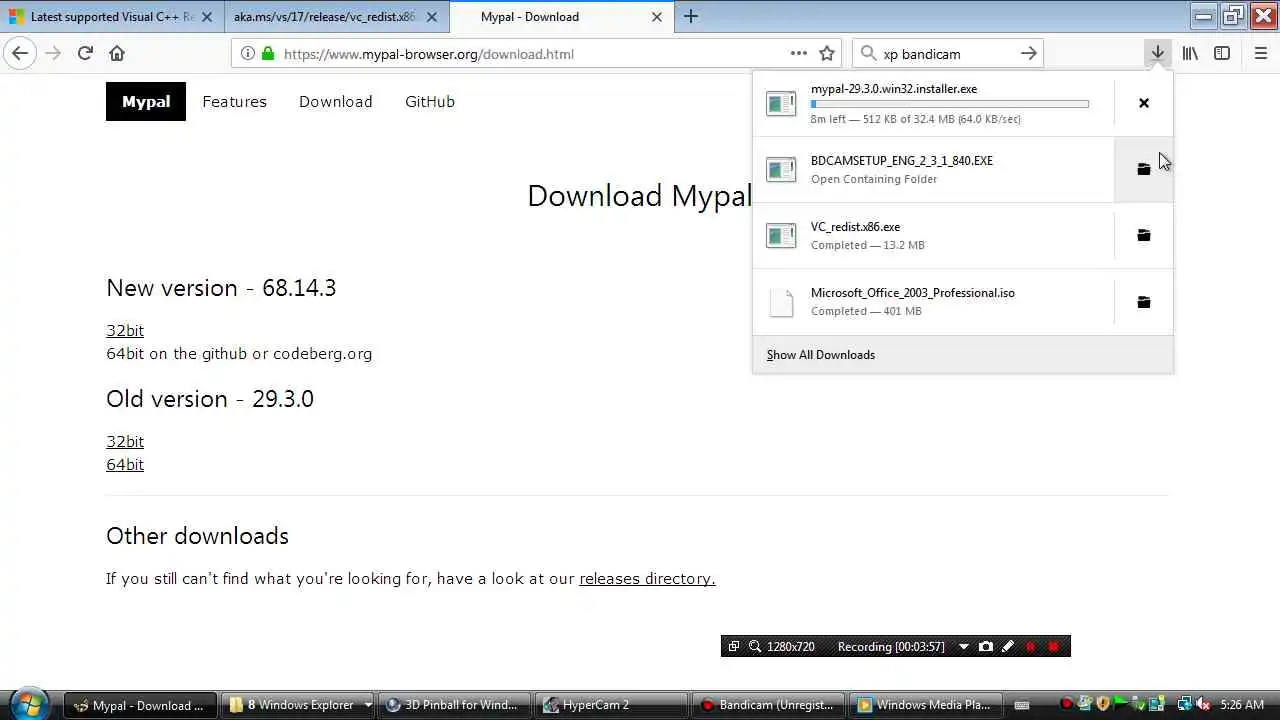
Task: Expand the Windows Explorer taskbar group arrow
Action: click(367, 705)
